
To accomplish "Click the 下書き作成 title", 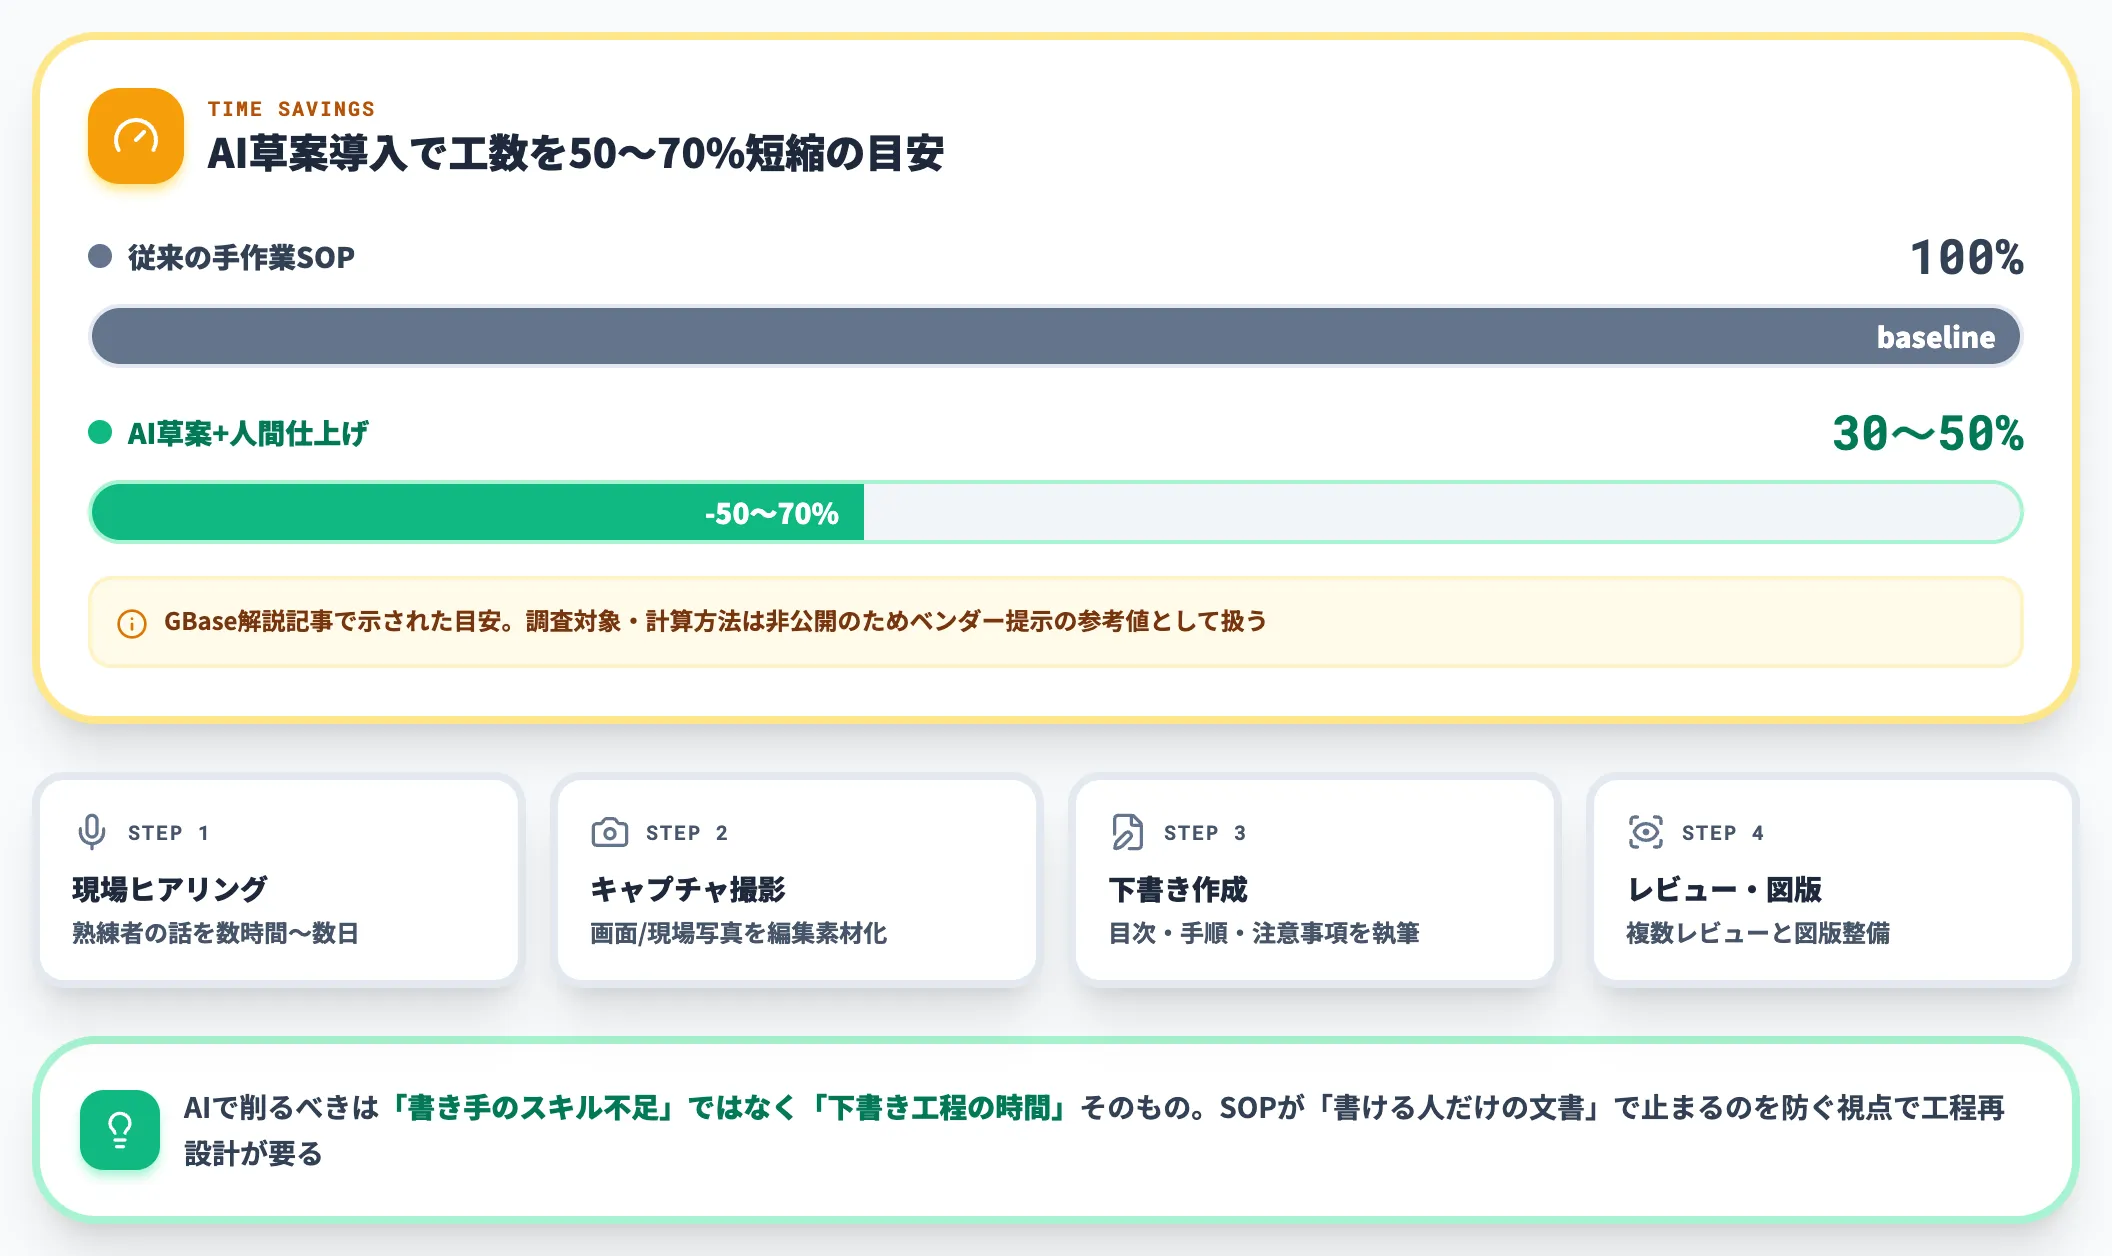I will point(1178,888).
